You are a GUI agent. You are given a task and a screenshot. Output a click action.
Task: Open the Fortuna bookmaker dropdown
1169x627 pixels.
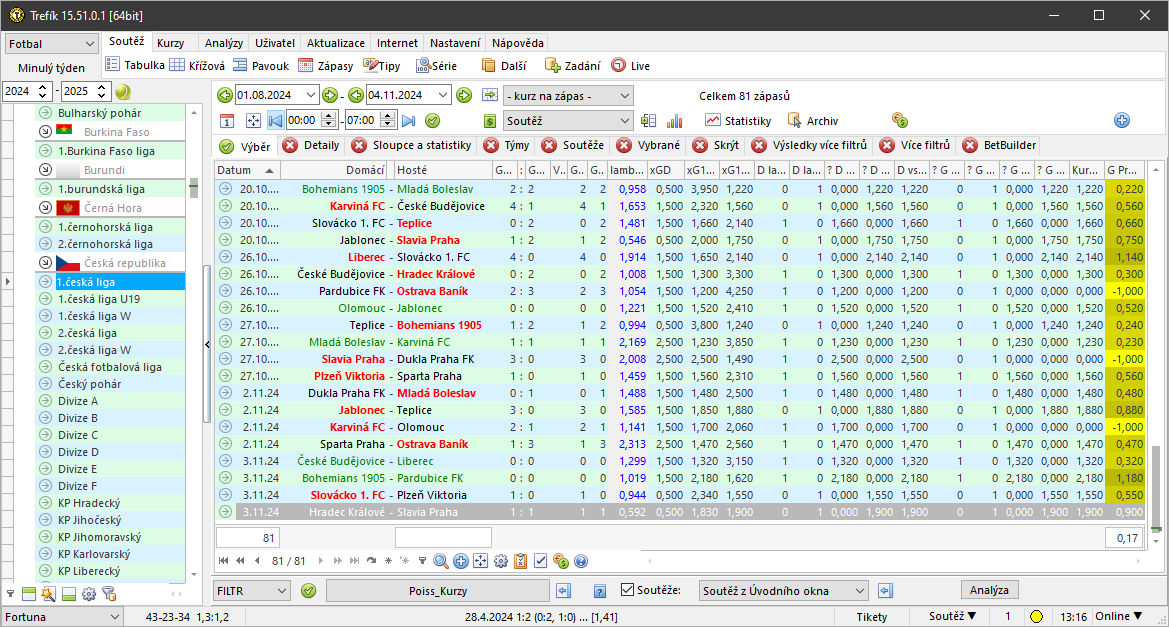pyautogui.click(x=62, y=617)
